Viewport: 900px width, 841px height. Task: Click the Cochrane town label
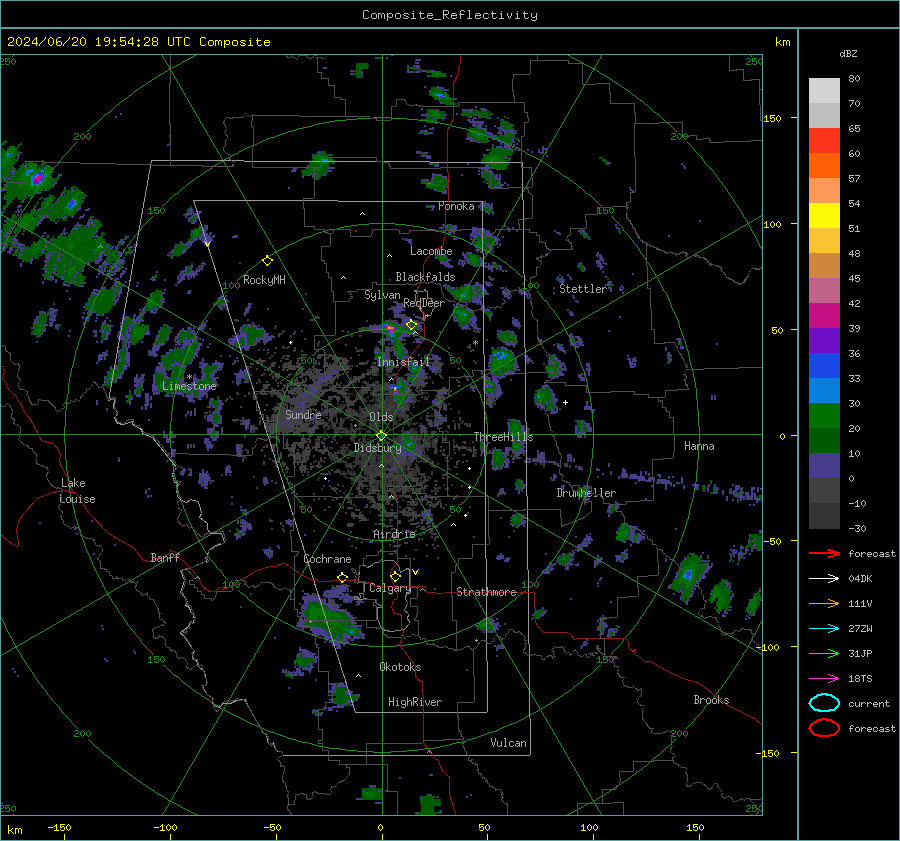327,559
